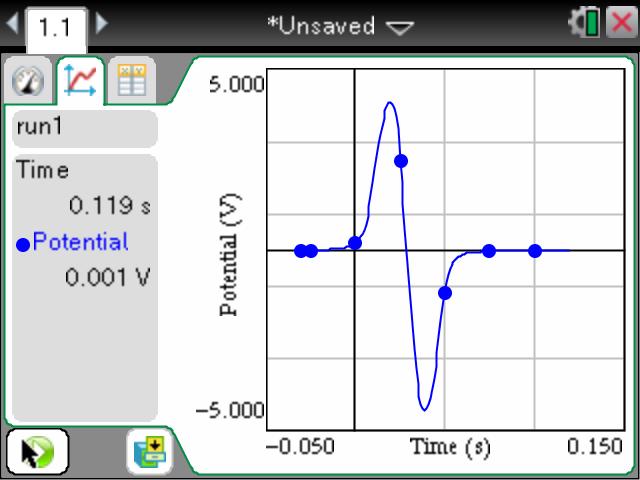Click the Potential (V) y-axis label

point(229,254)
